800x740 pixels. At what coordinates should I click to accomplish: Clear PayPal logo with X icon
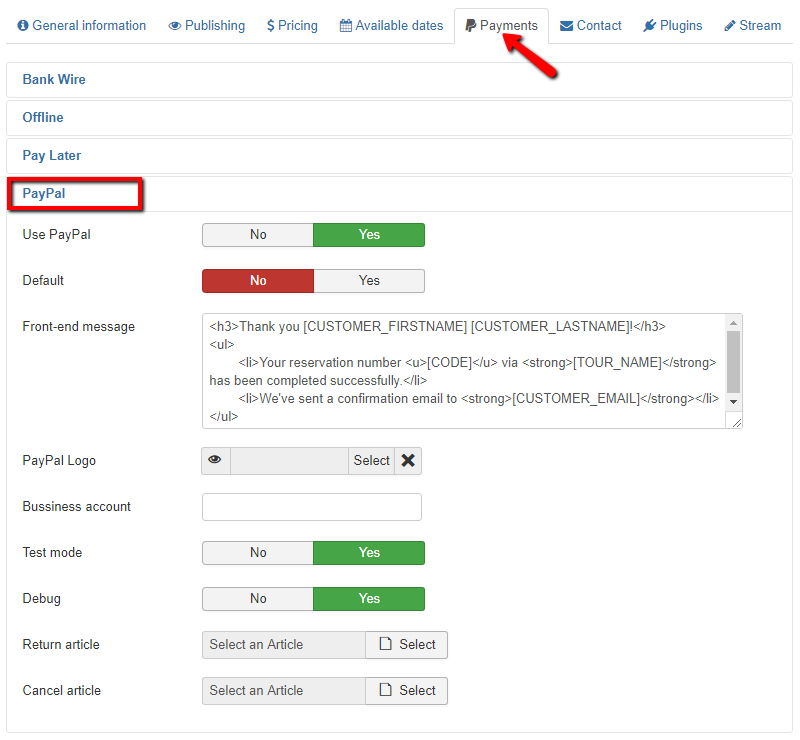(x=408, y=461)
